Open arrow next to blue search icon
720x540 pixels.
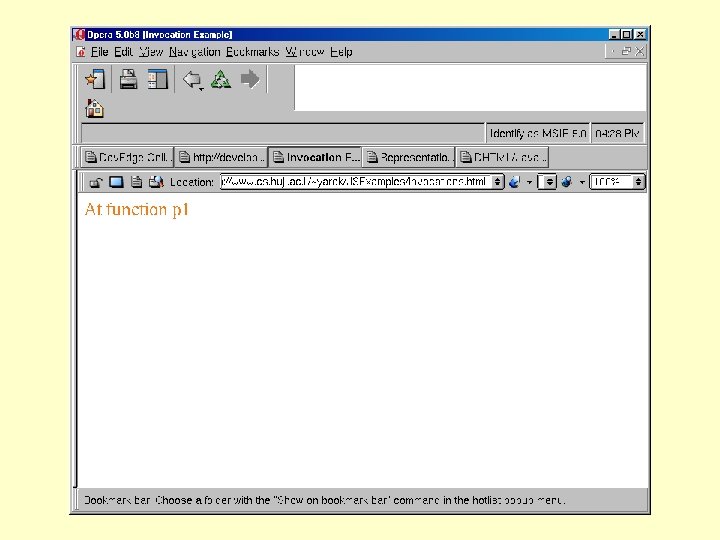[529, 182]
